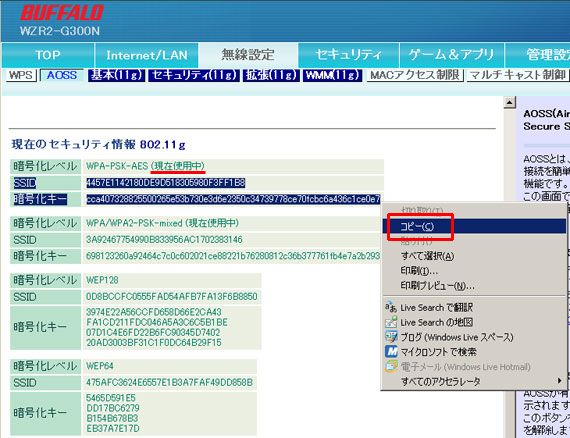Click the Live Search translate icon
This screenshot has height=438, width=570.
point(391,308)
